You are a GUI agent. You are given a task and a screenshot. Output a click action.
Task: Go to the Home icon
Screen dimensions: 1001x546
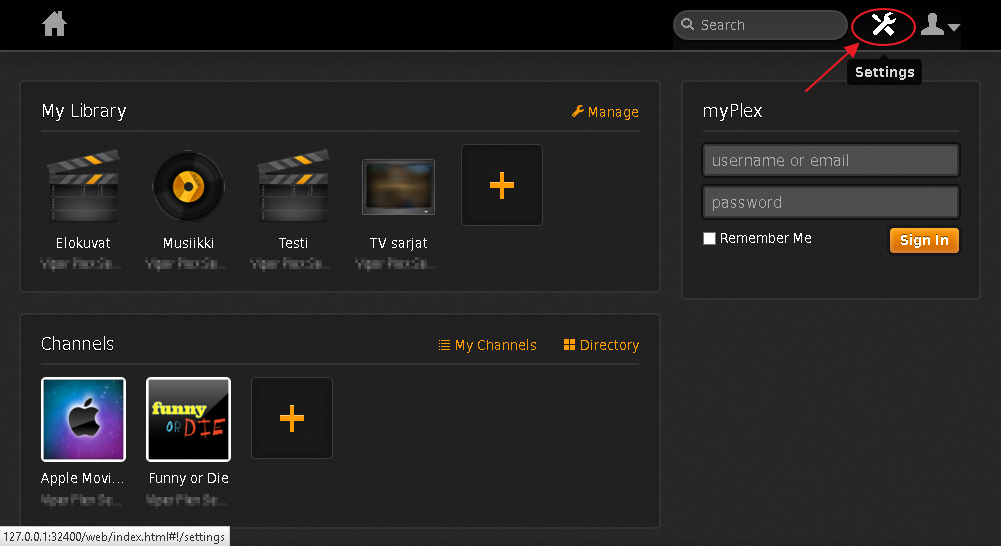[x=54, y=24]
